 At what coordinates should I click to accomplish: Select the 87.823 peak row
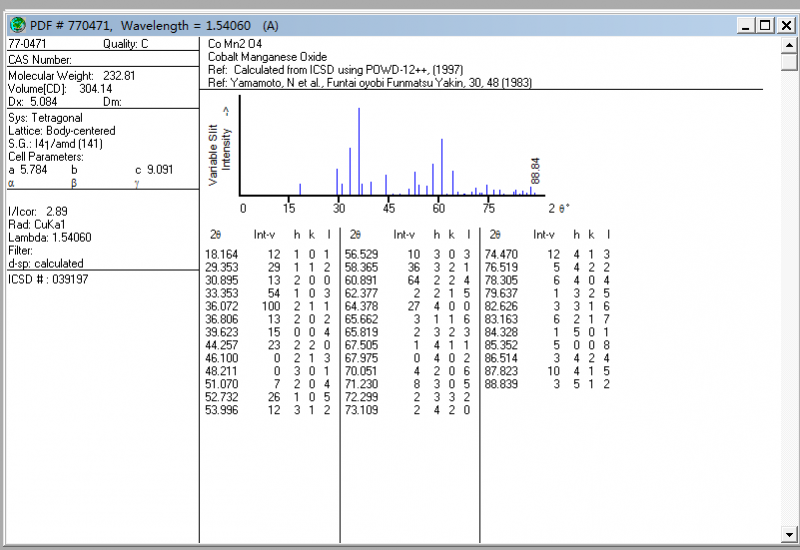tap(547, 371)
